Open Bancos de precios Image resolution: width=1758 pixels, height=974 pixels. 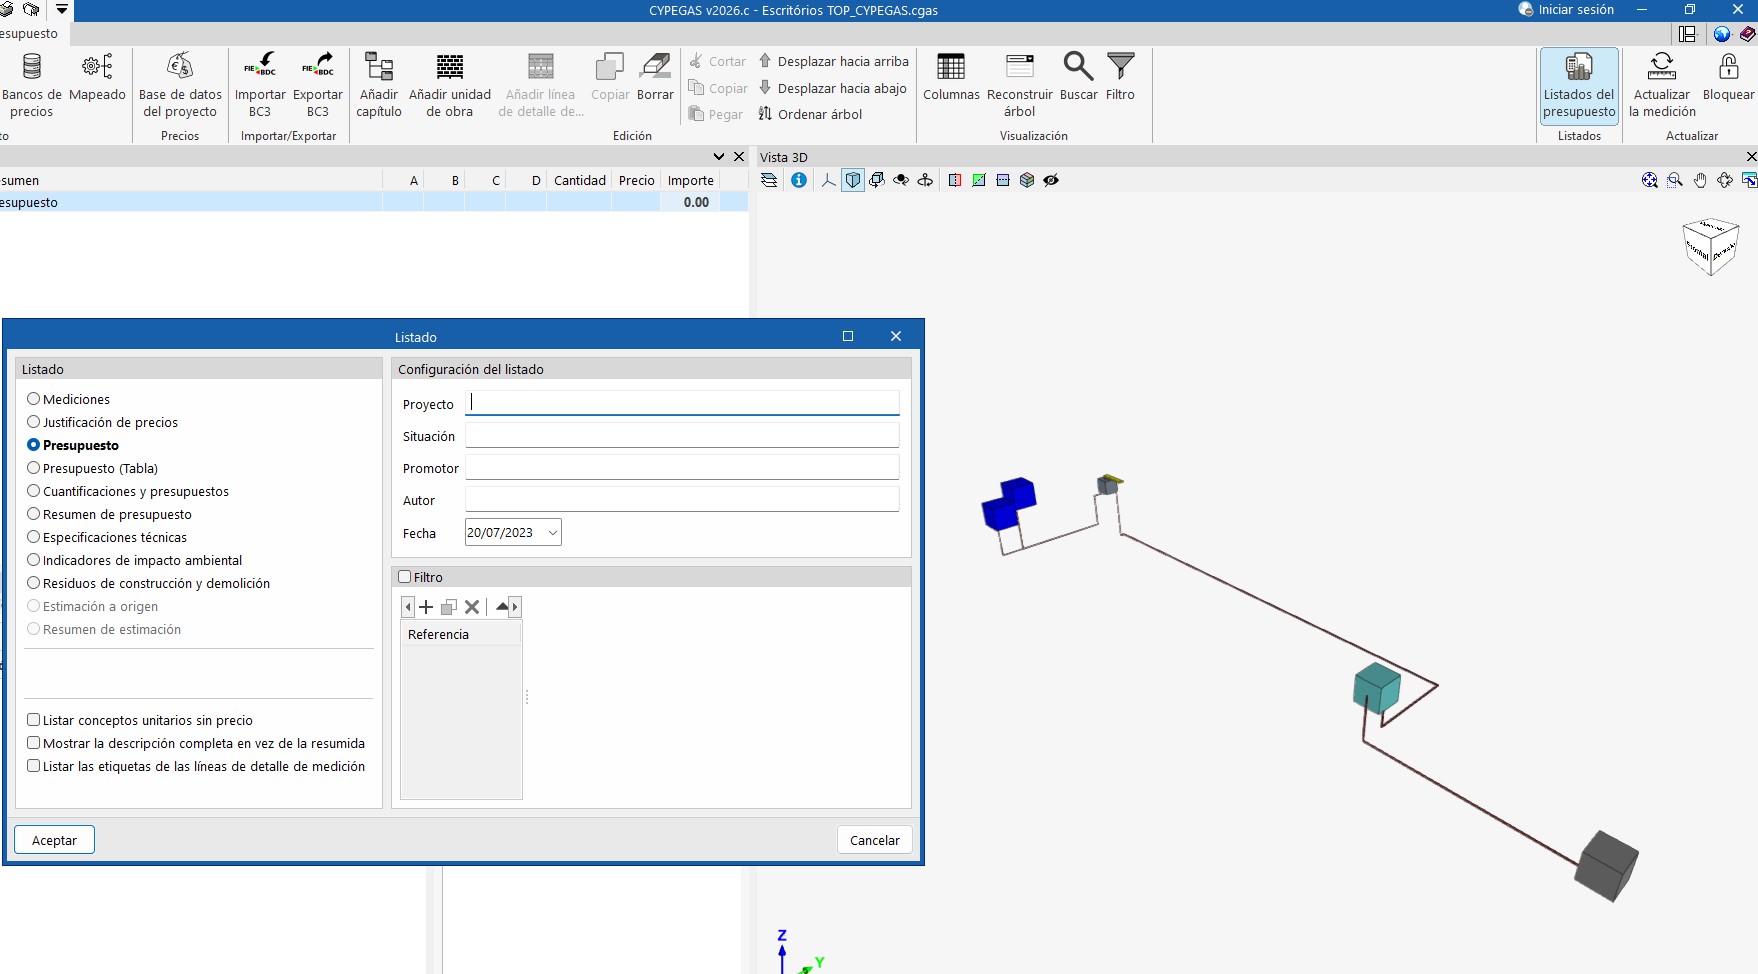pyautogui.click(x=32, y=85)
